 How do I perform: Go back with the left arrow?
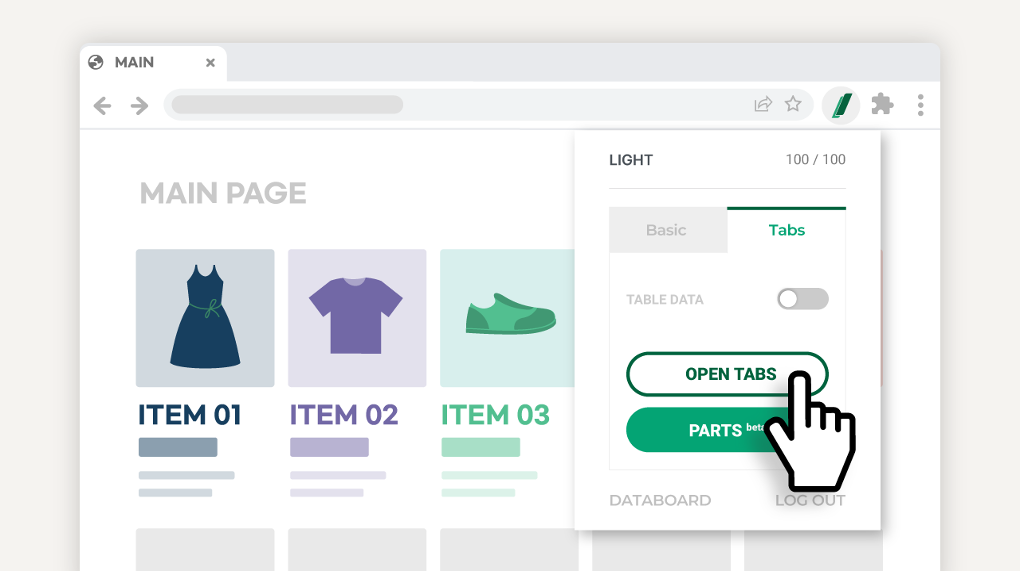[102, 105]
